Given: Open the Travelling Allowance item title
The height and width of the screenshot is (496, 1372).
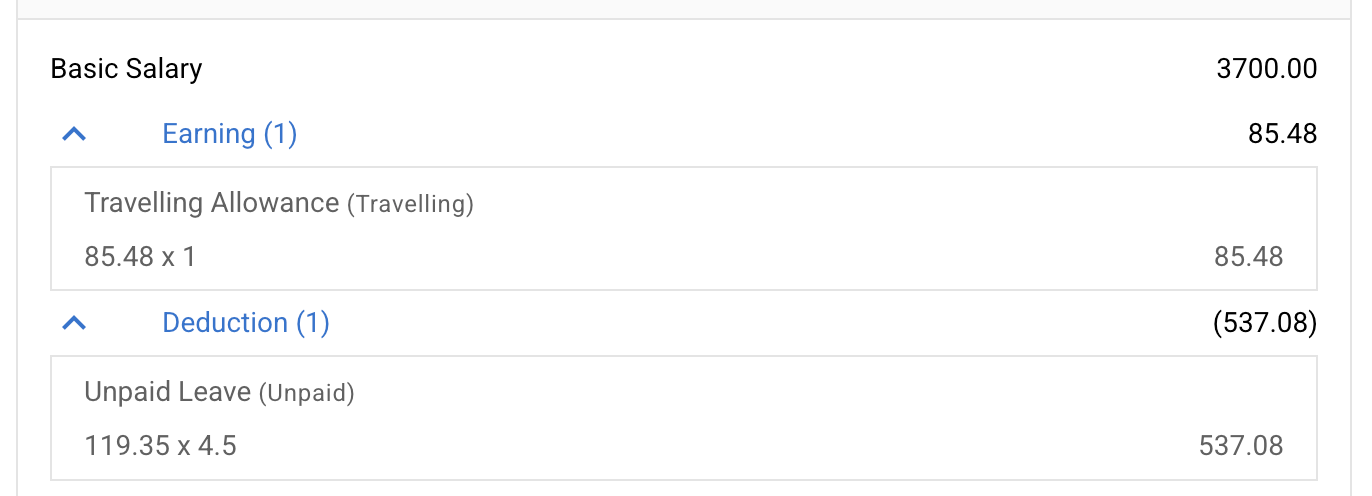Looking at the screenshot, I should 212,203.
